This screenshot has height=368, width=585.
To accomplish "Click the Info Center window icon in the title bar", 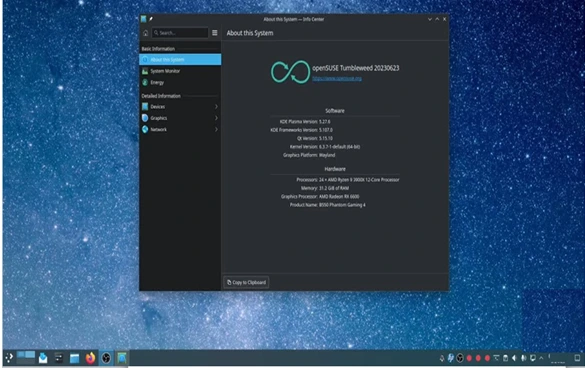I will [144, 19].
